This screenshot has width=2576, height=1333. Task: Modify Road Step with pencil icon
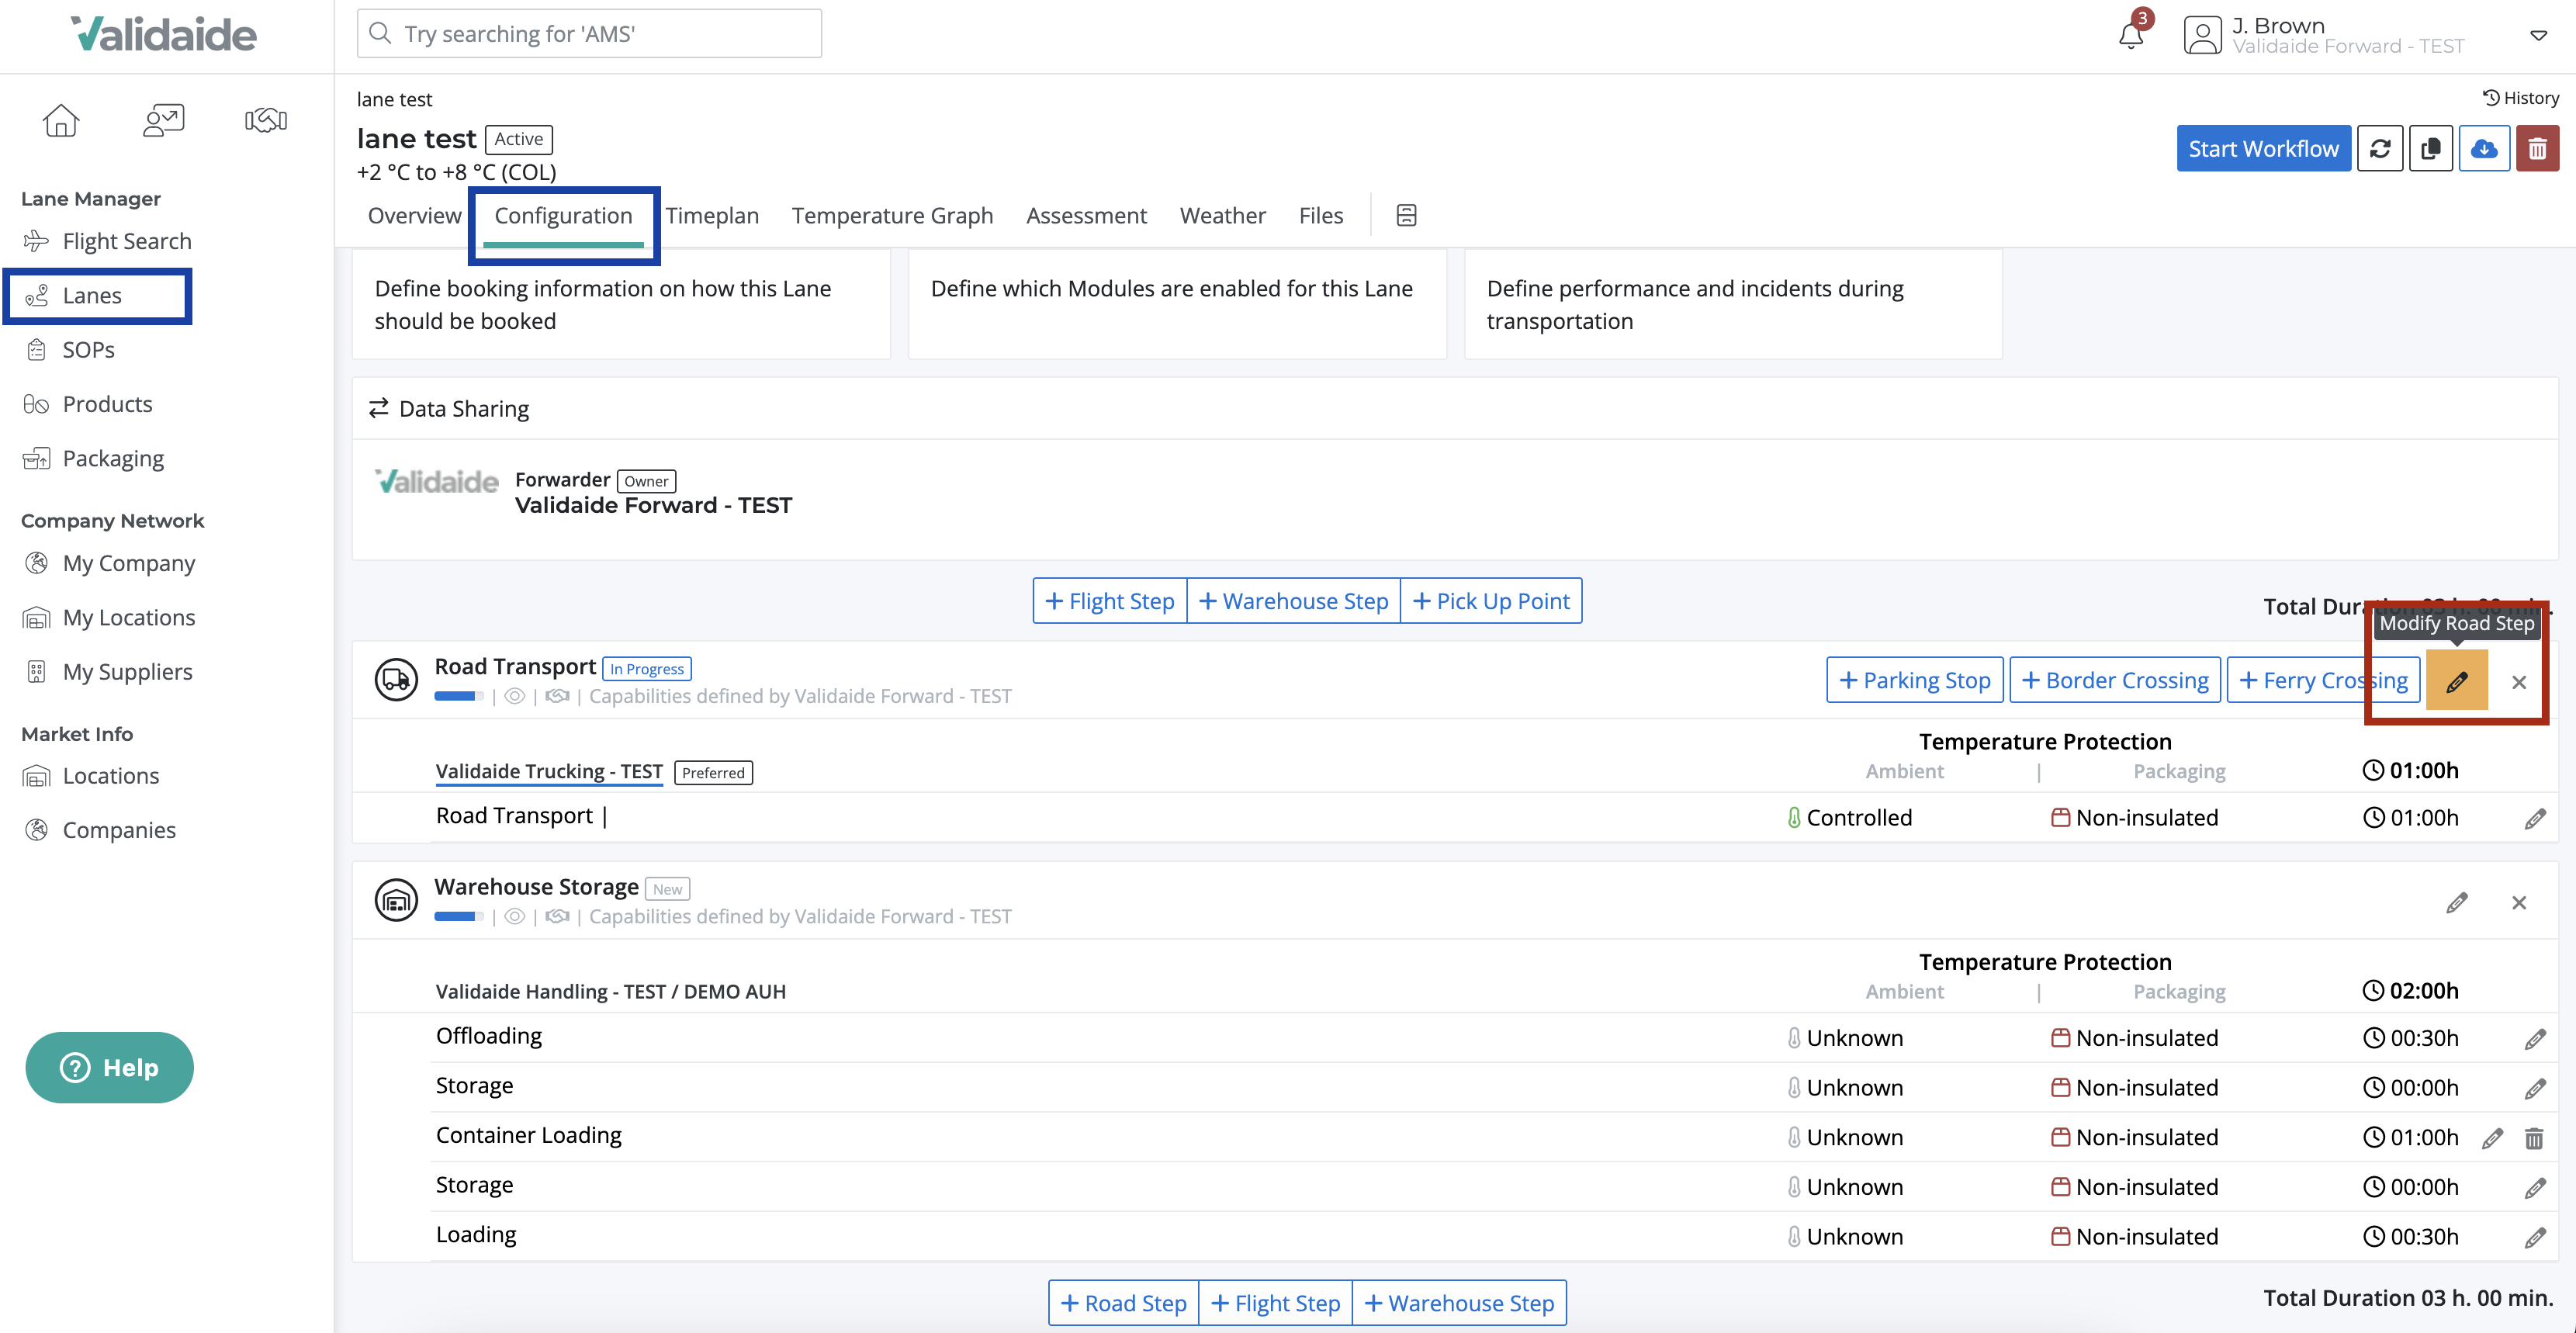[x=2456, y=681]
